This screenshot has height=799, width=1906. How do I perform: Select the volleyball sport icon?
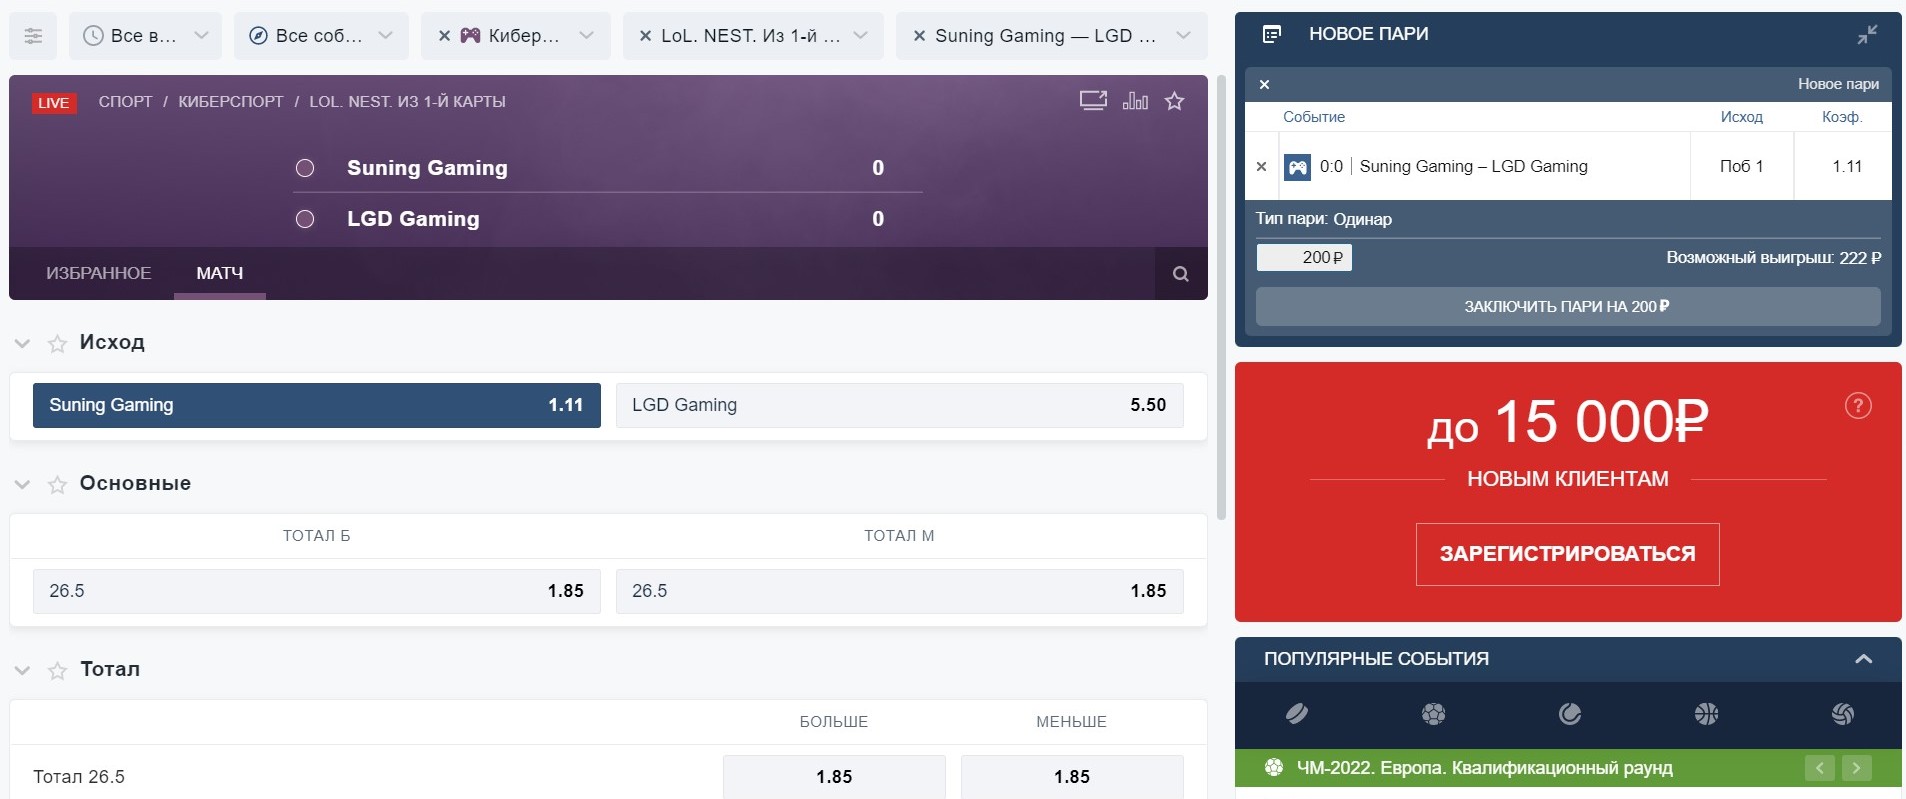[1842, 713]
